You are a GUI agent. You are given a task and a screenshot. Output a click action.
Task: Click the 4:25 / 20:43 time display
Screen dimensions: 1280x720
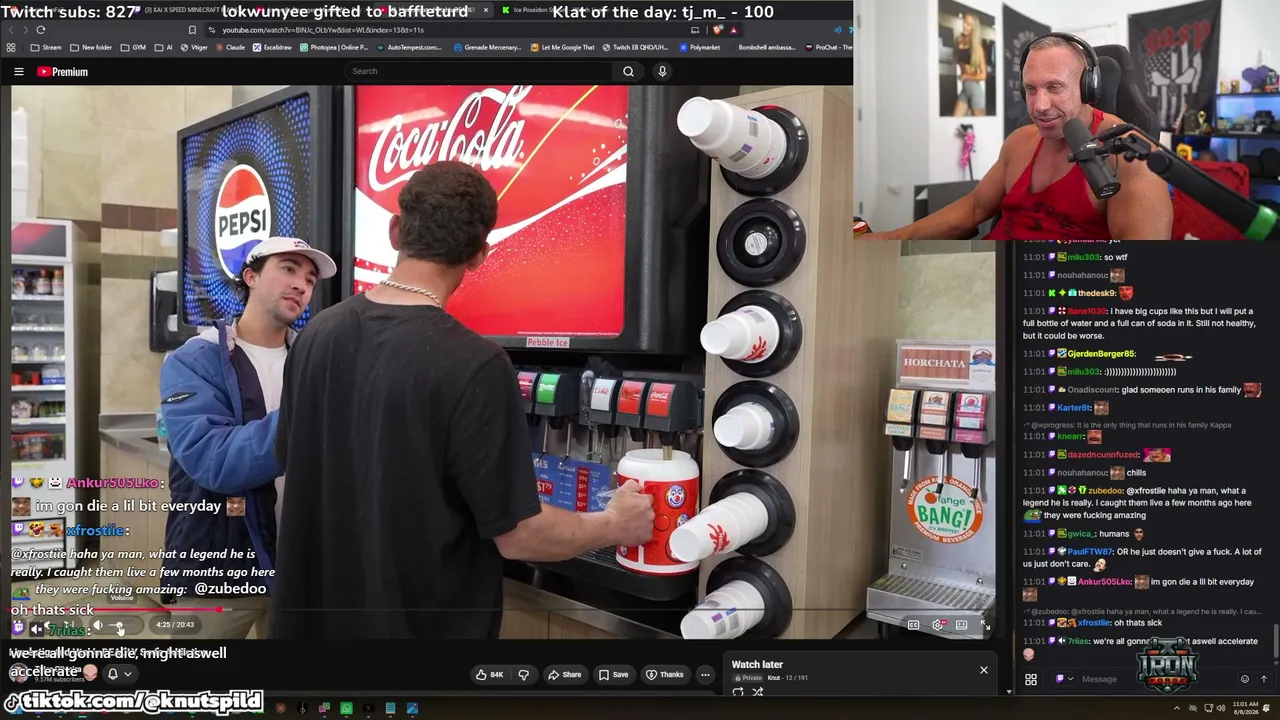point(175,625)
